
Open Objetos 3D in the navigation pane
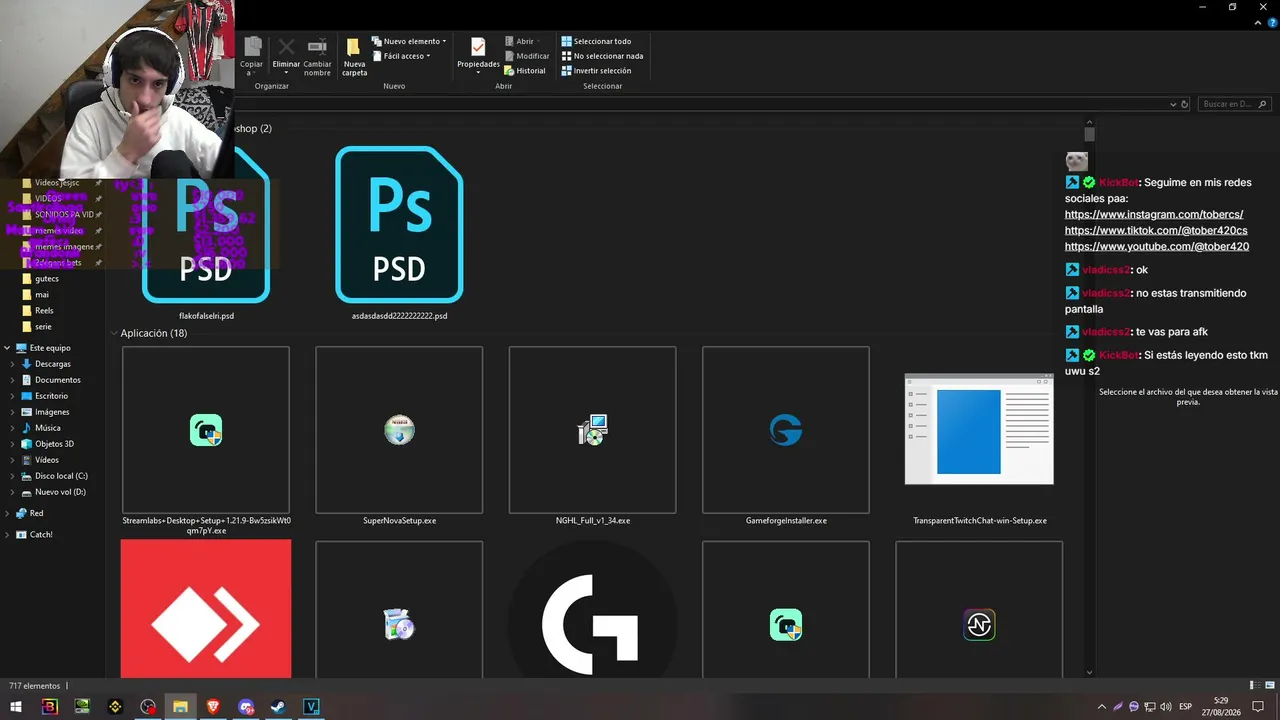54,444
